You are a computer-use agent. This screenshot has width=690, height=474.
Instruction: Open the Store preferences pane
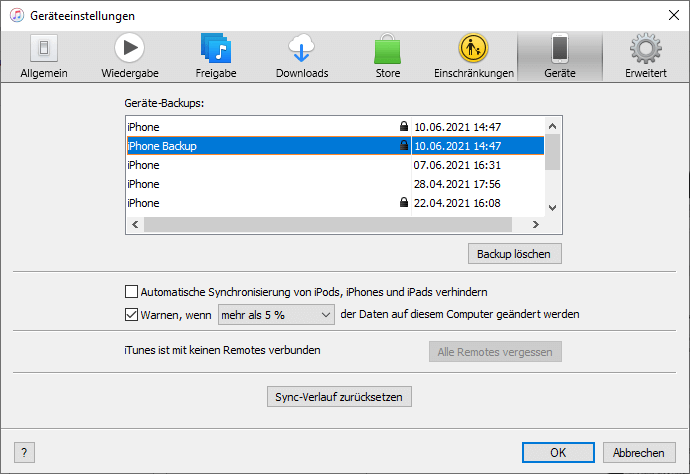[x=388, y=56]
